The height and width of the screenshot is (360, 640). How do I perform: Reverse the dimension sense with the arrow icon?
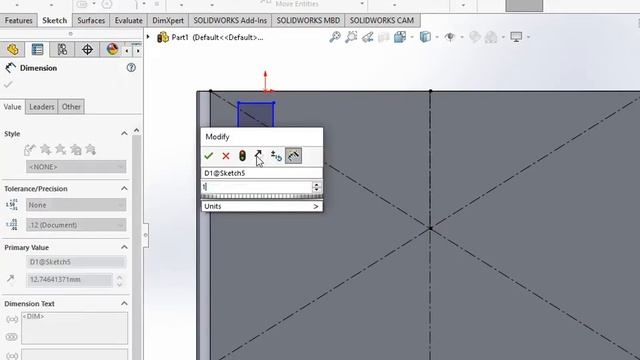258,155
